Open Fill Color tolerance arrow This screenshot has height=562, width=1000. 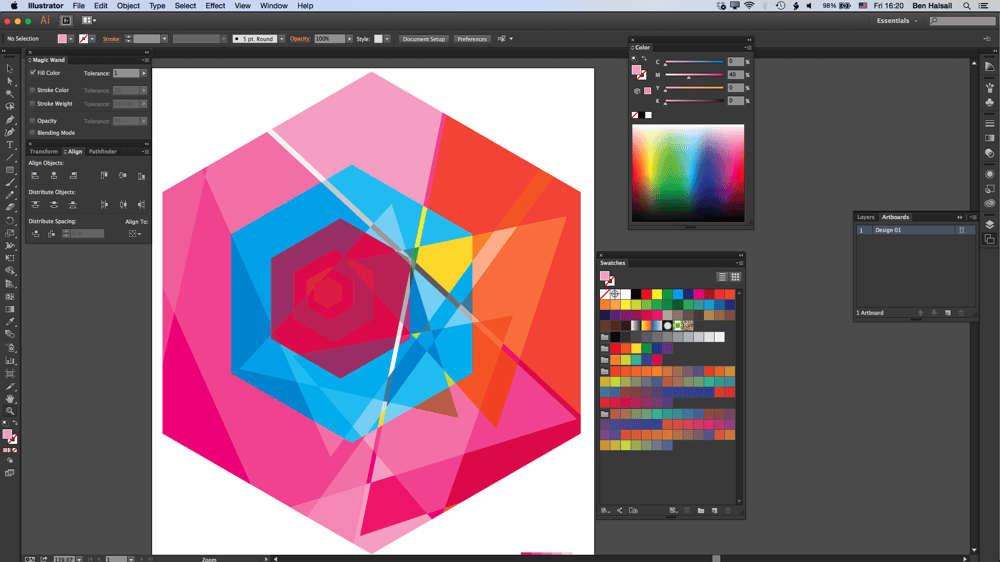point(144,73)
